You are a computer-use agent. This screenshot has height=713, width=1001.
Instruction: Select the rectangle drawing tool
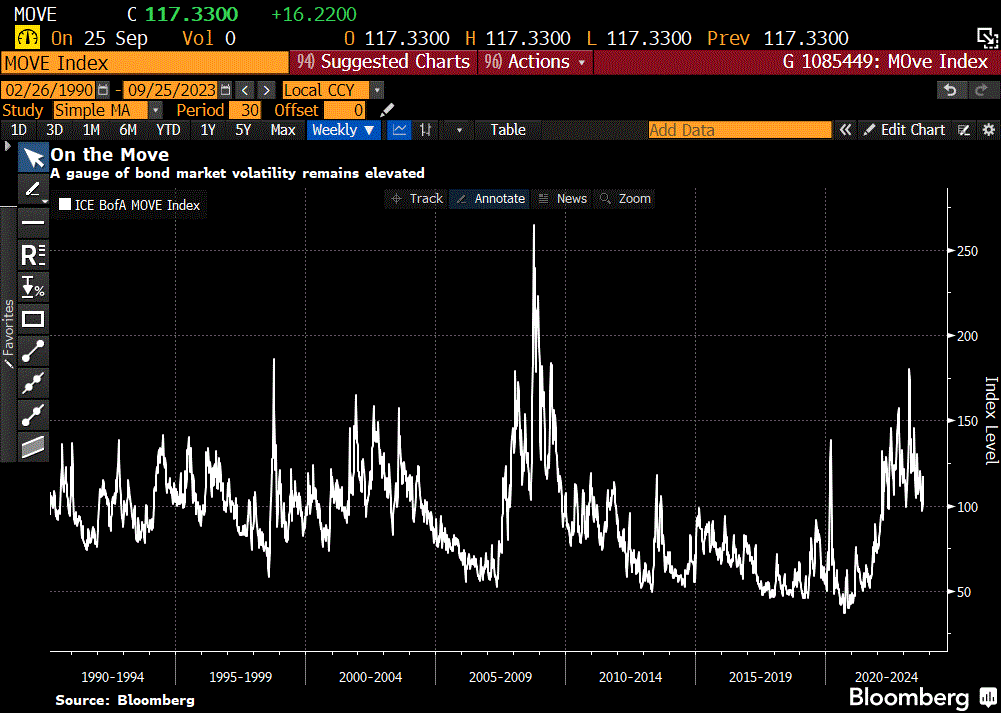pyautogui.click(x=33, y=319)
